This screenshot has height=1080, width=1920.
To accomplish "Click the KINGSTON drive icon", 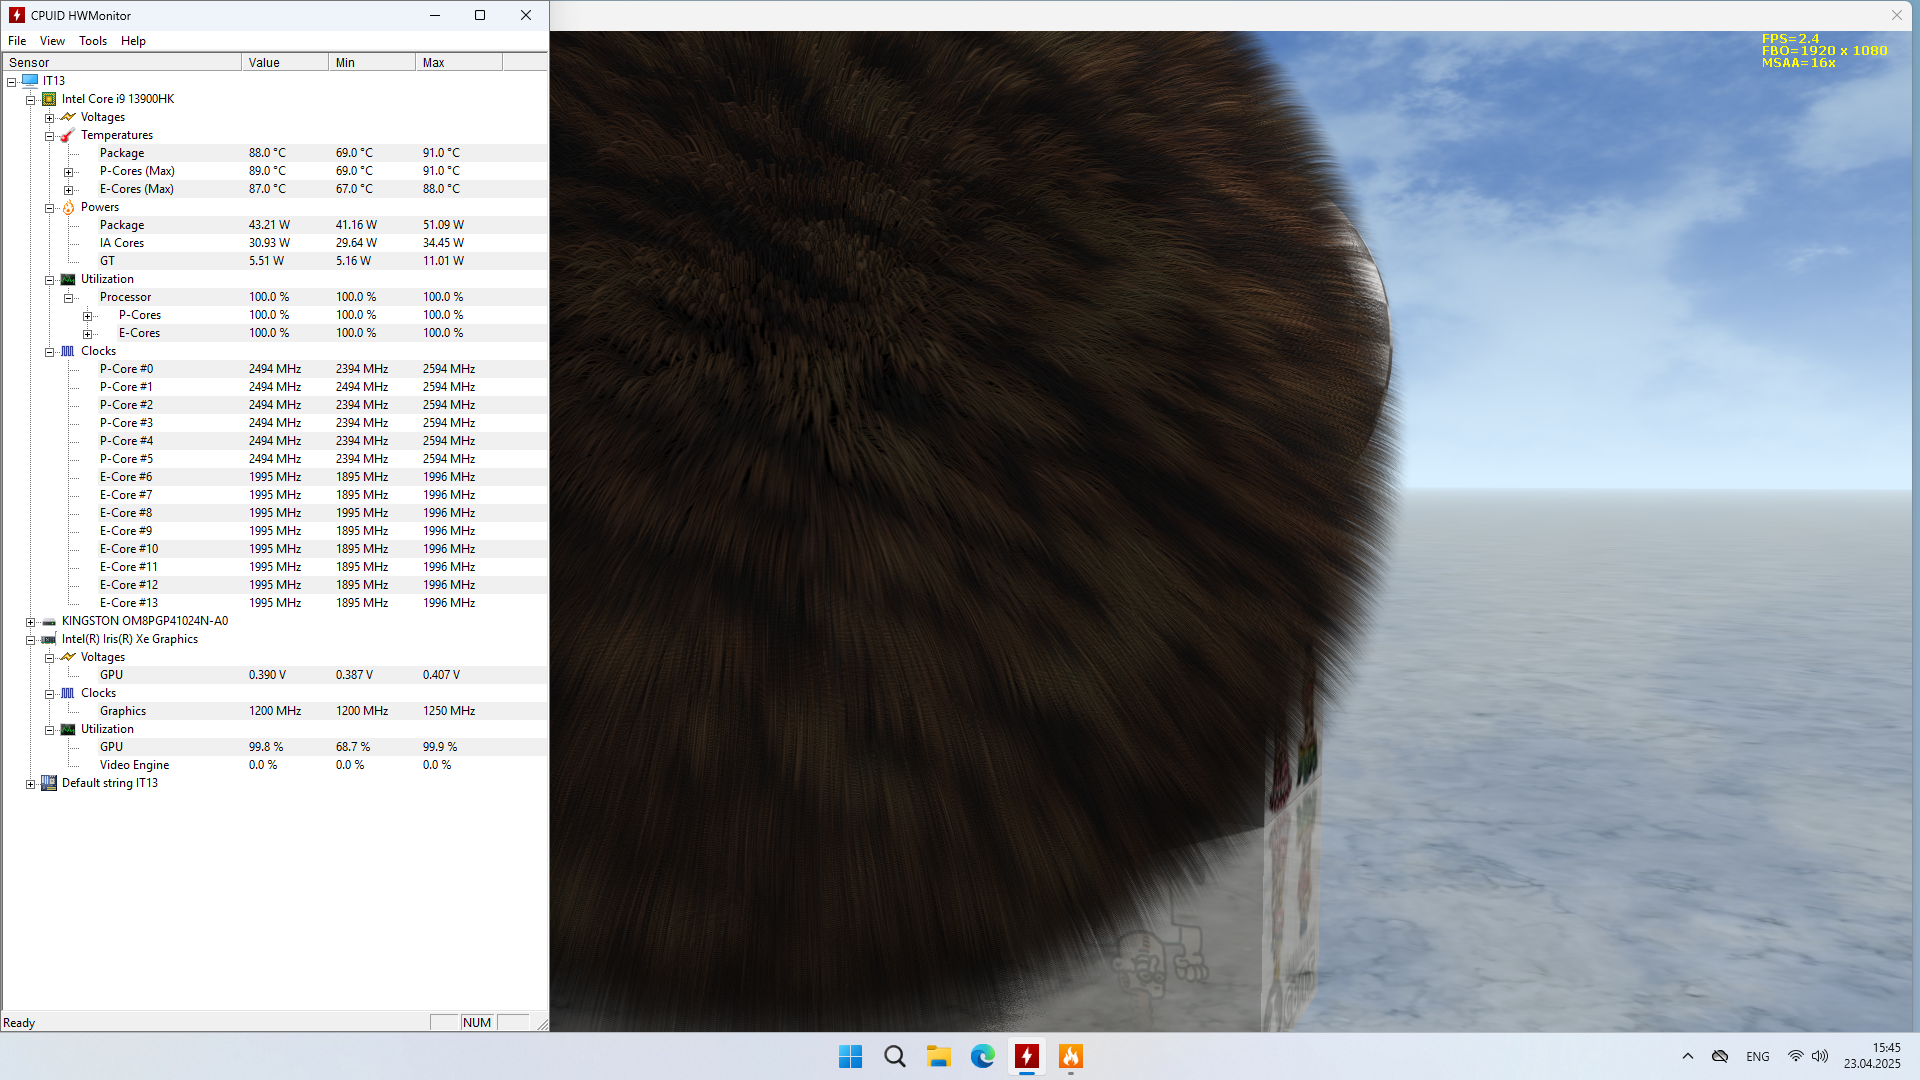I will tap(49, 621).
